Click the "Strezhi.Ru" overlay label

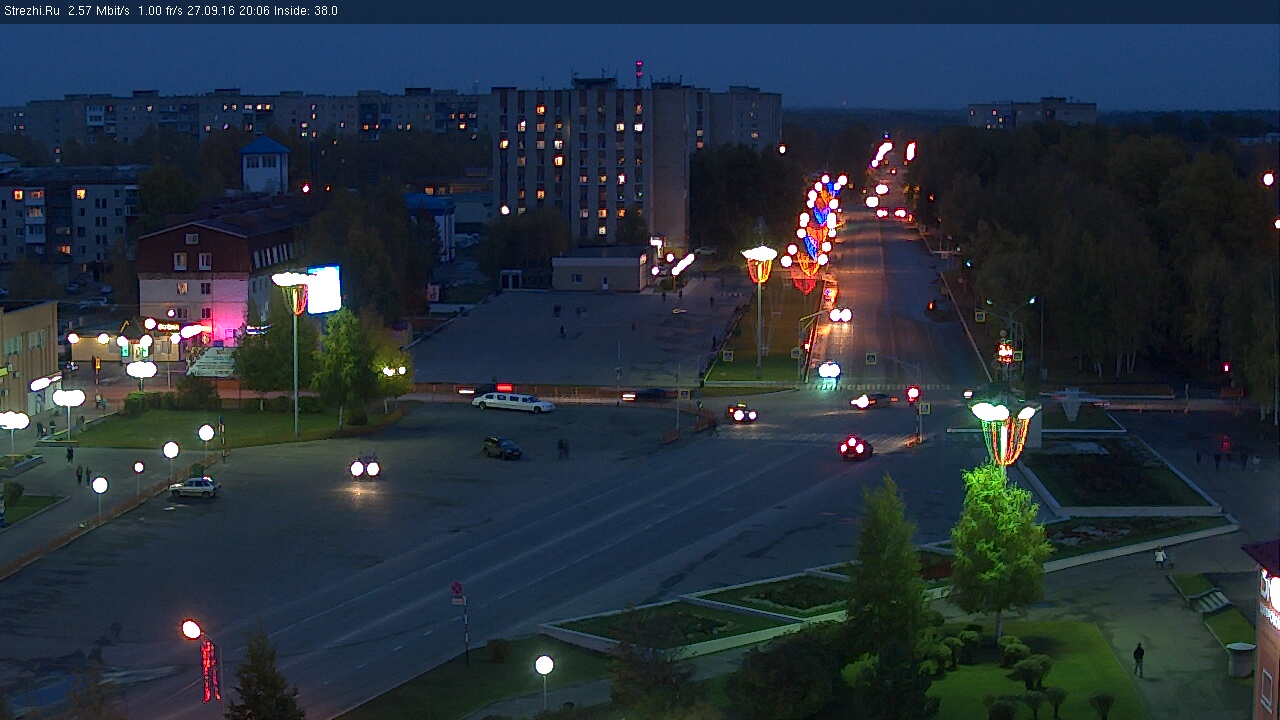[32, 11]
